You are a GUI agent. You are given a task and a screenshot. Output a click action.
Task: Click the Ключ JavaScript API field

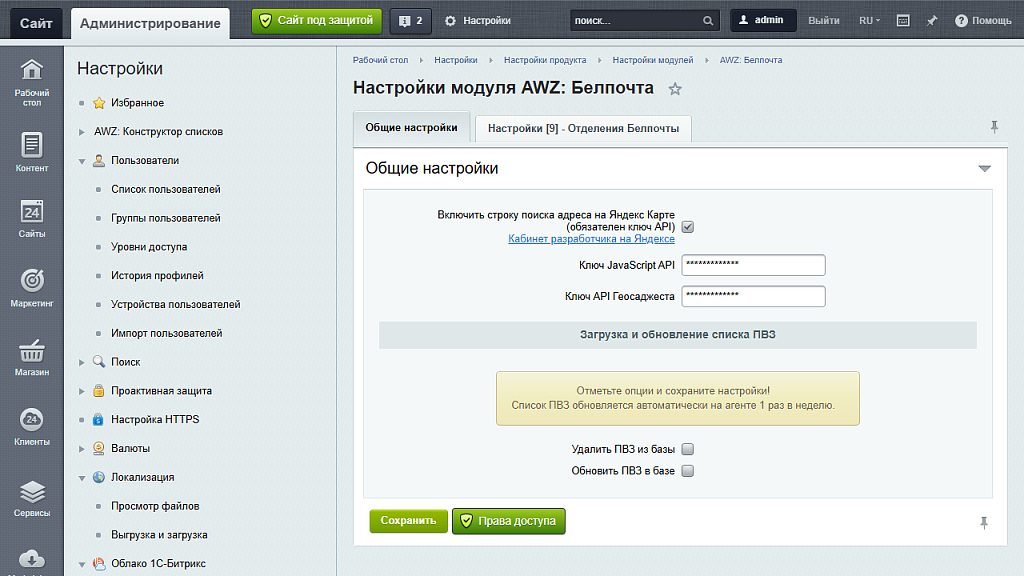pyautogui.click(x=752, y=265)
